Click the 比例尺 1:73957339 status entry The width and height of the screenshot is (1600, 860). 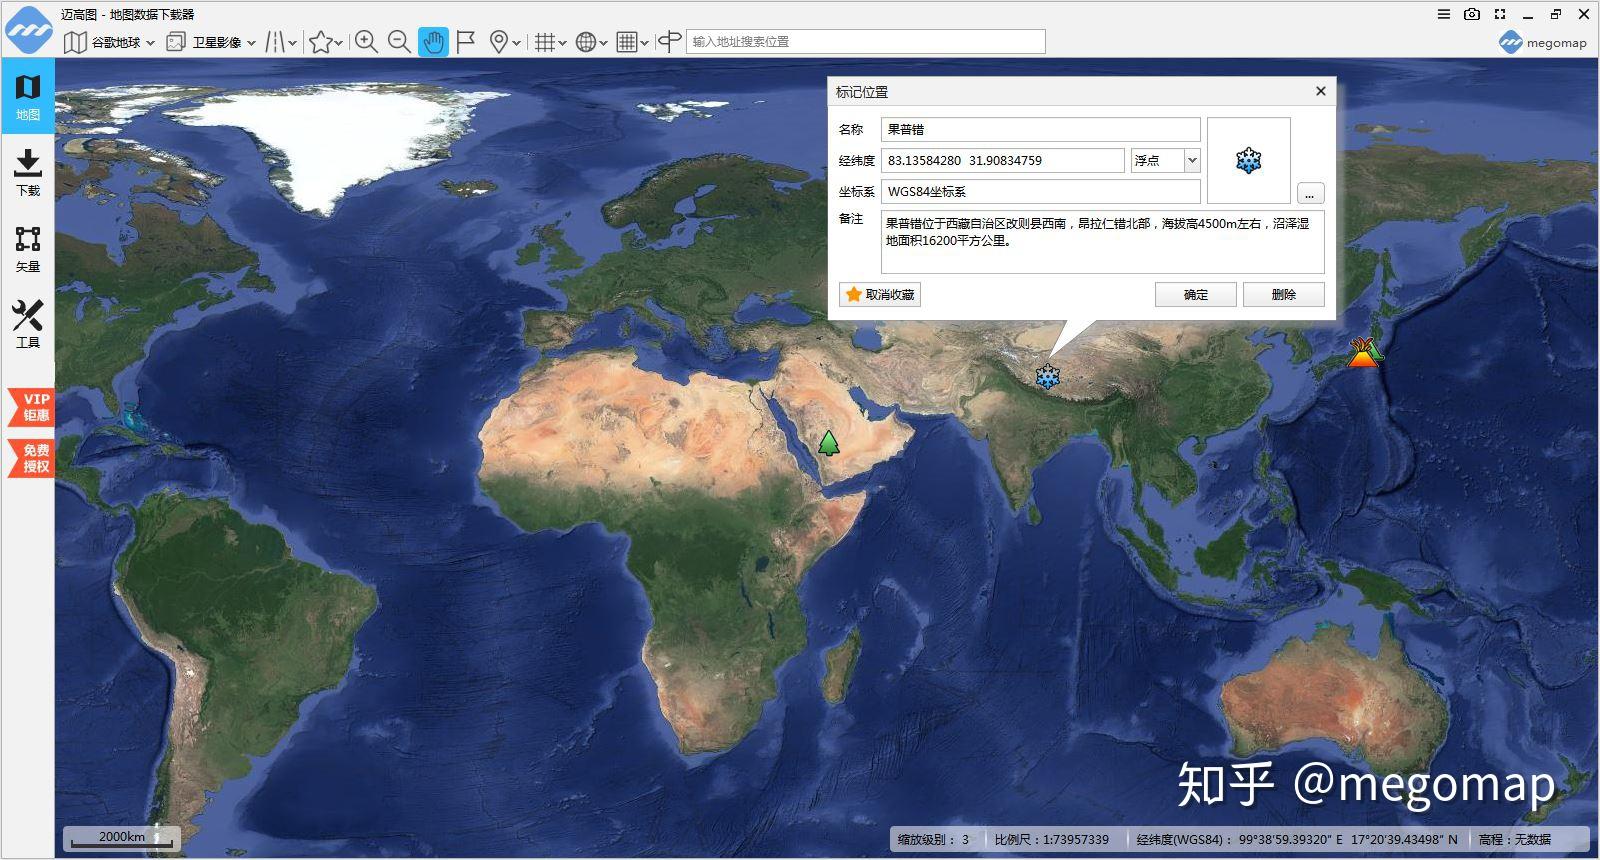tap(1051, 839)
